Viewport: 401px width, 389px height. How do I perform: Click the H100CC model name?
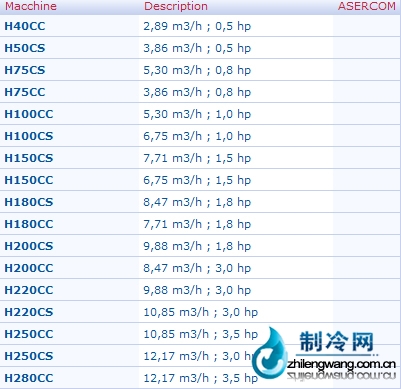pyautogui.click(x=29, y=114)
